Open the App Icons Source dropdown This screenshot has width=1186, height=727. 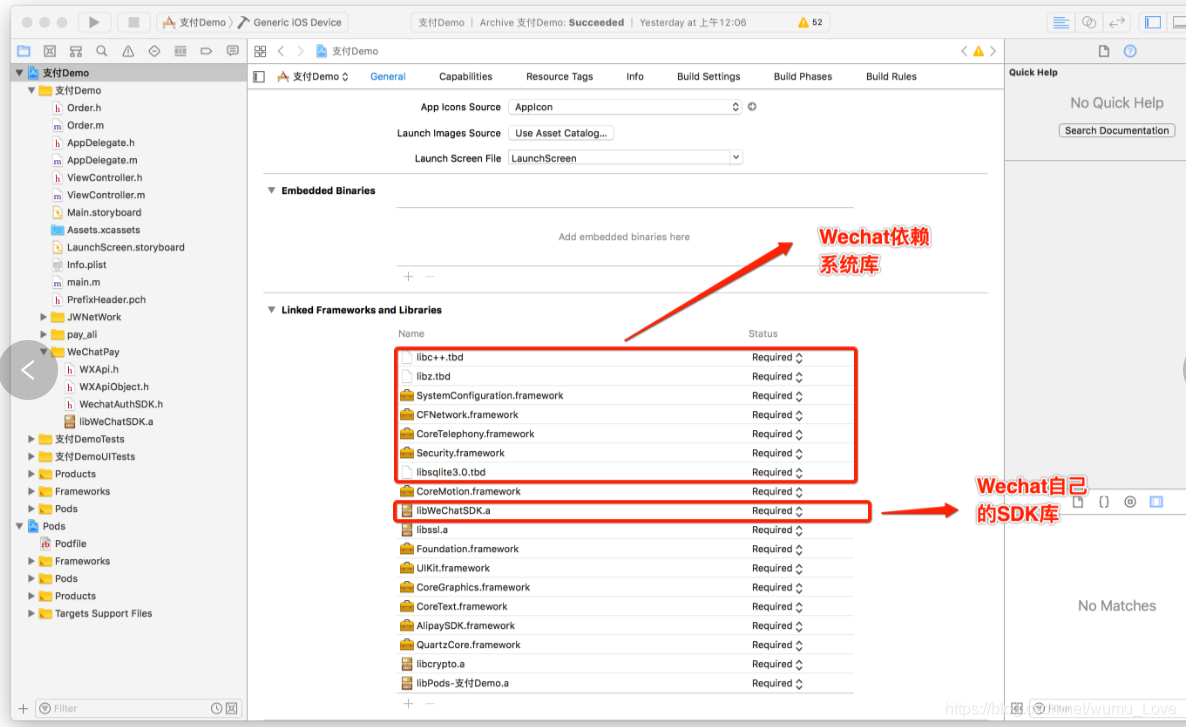(x=626, y=107)
